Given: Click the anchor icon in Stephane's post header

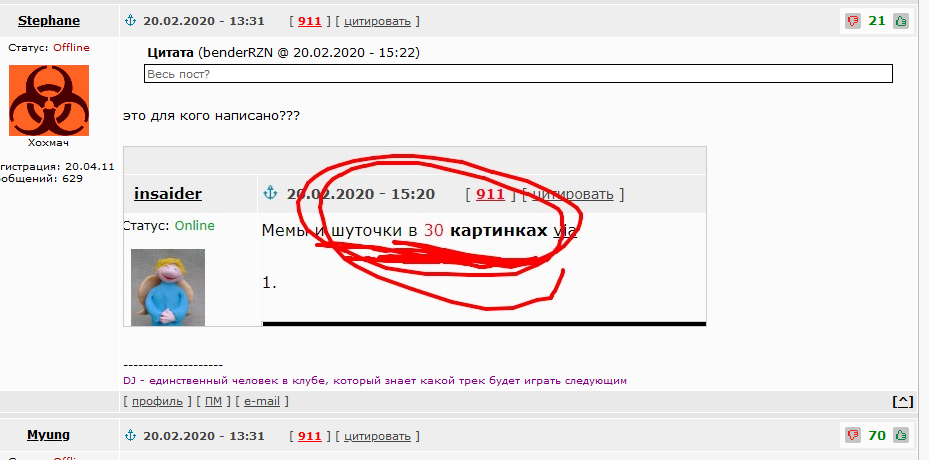Looking at the screenshot, I should coord(130,21).
